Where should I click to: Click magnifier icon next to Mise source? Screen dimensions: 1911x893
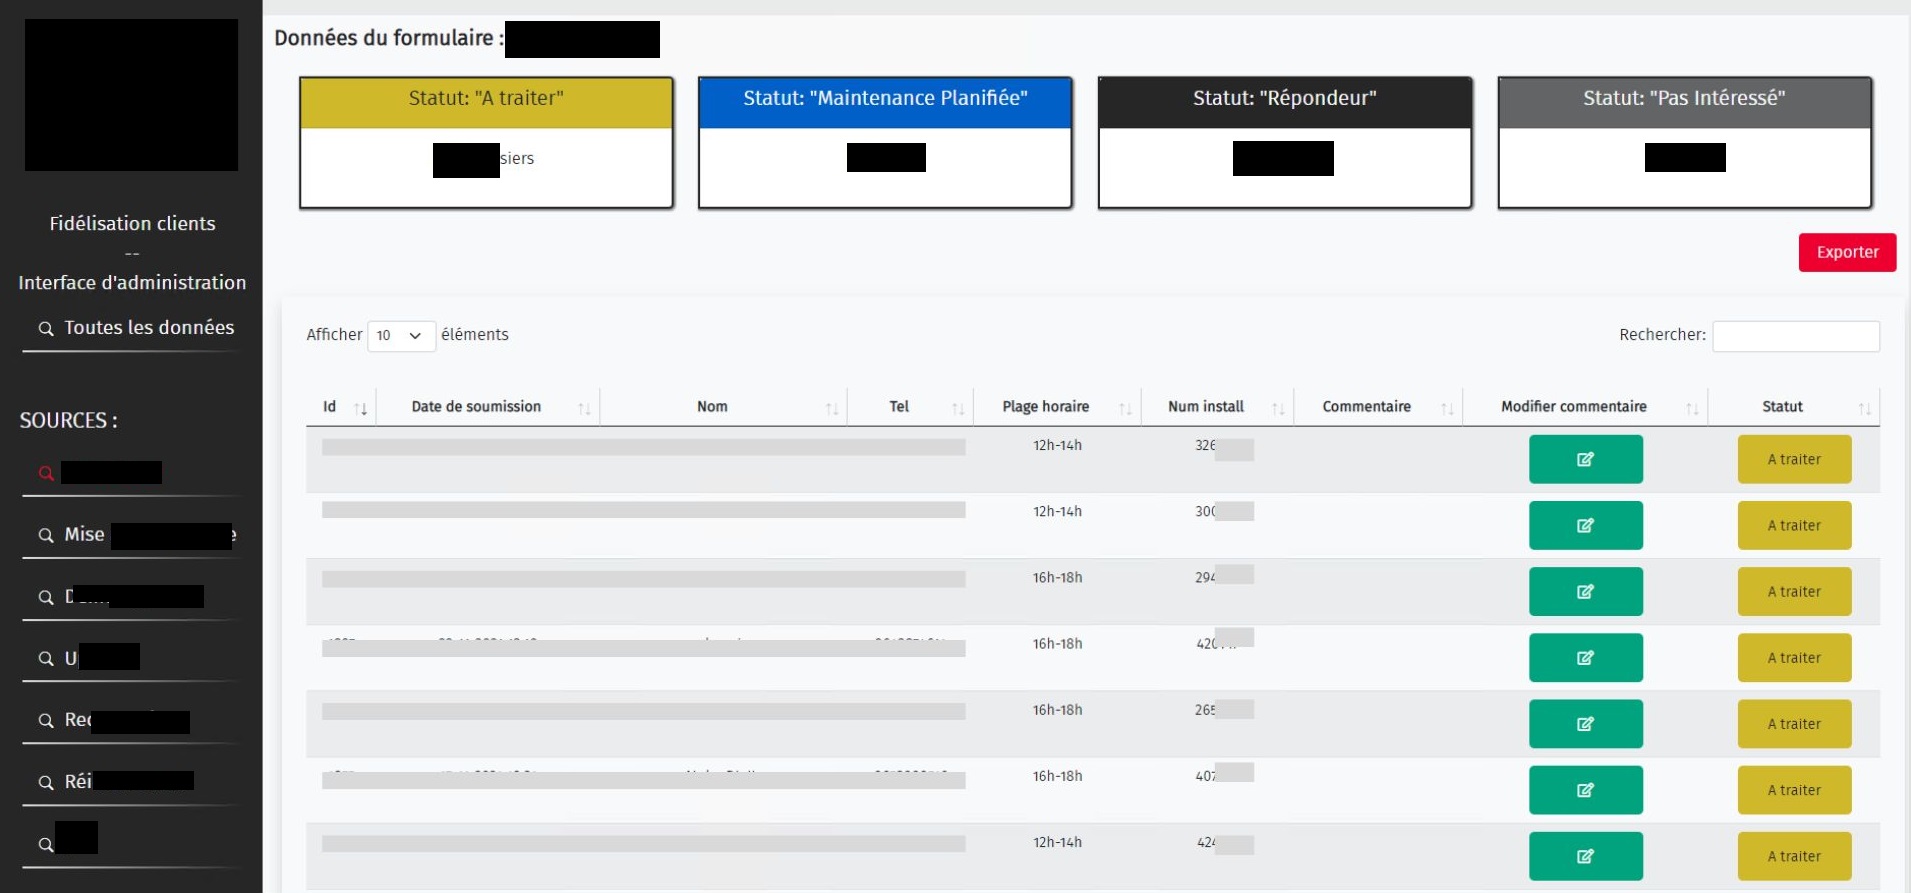click(x=46, y=536)
